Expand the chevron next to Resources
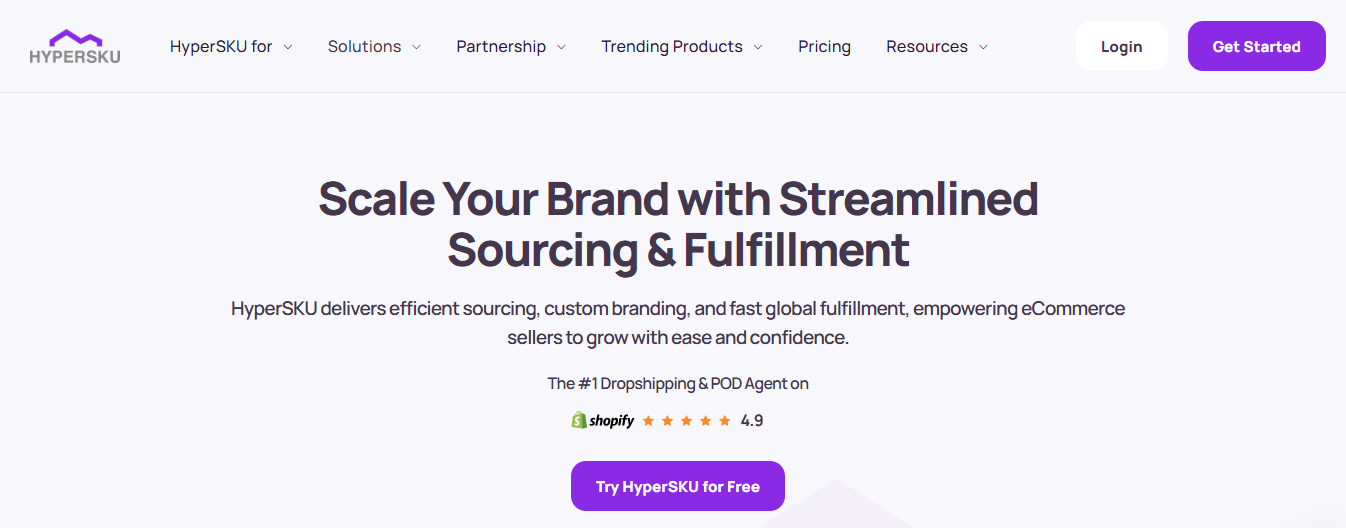The width and height of the screenshot is (1346, 528). (983, 47)
